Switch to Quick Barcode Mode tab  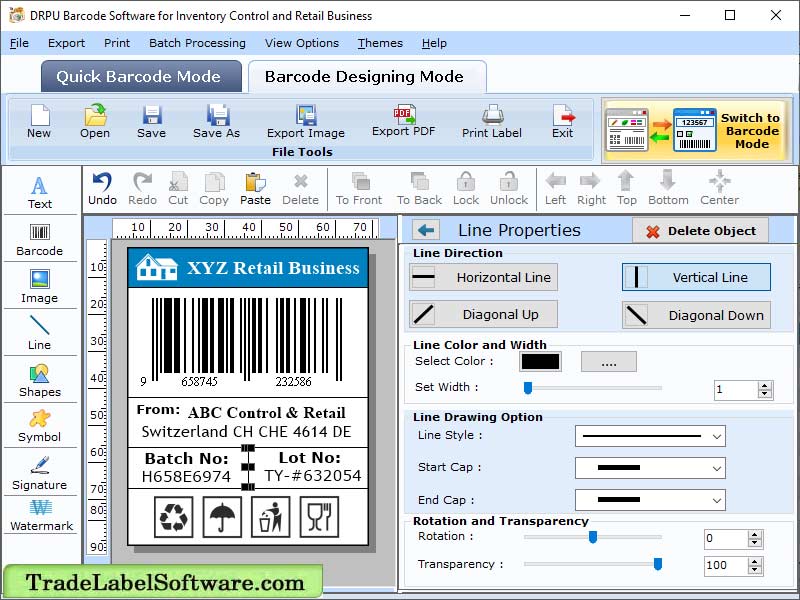[140, 76]
